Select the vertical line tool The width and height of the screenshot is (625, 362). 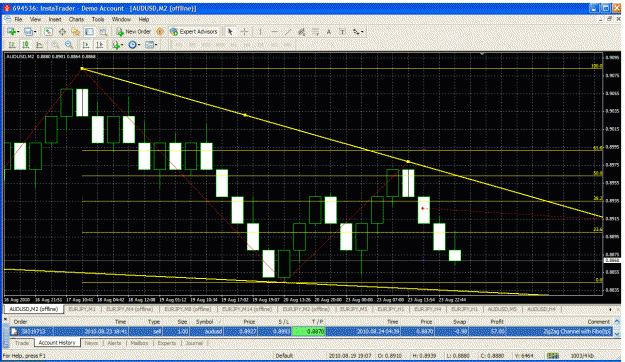coord(260,32)
